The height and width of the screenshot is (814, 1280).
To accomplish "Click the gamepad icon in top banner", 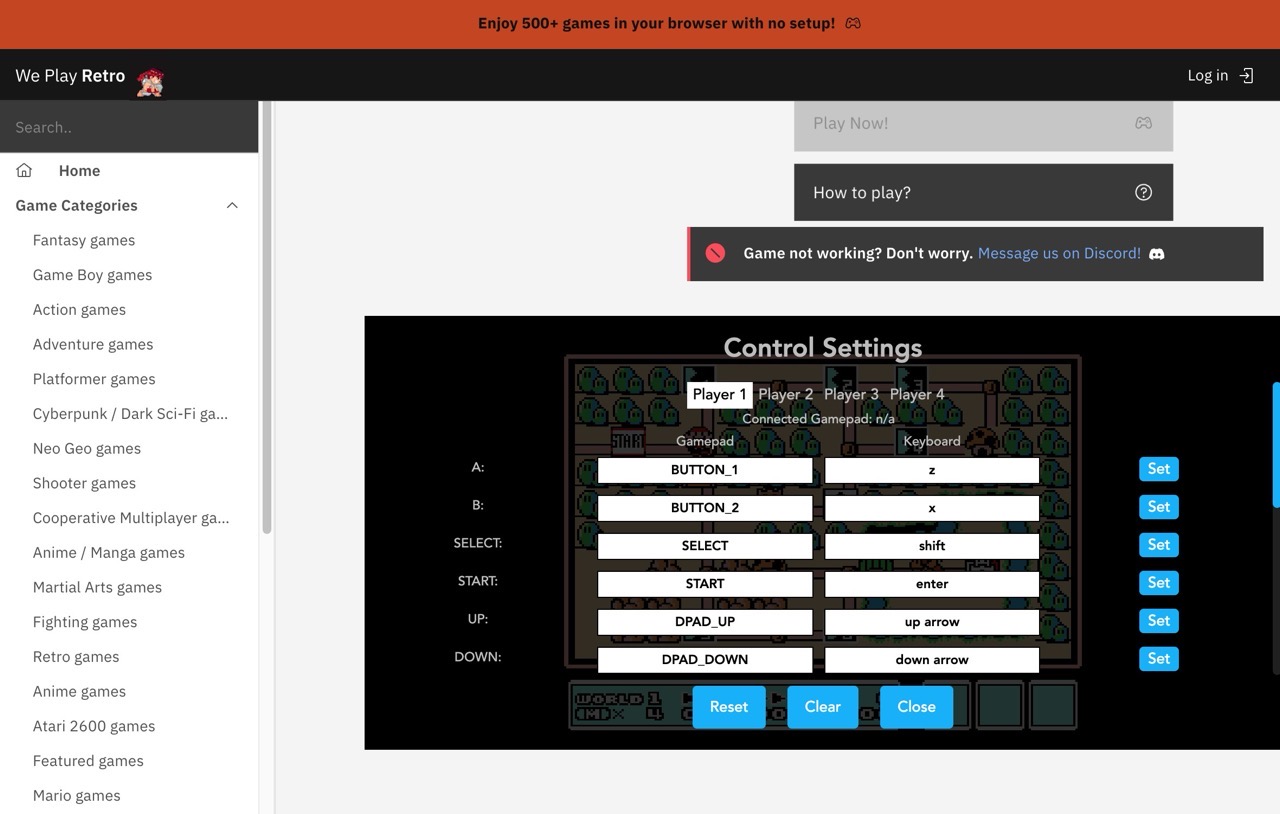I will [853, 23].
